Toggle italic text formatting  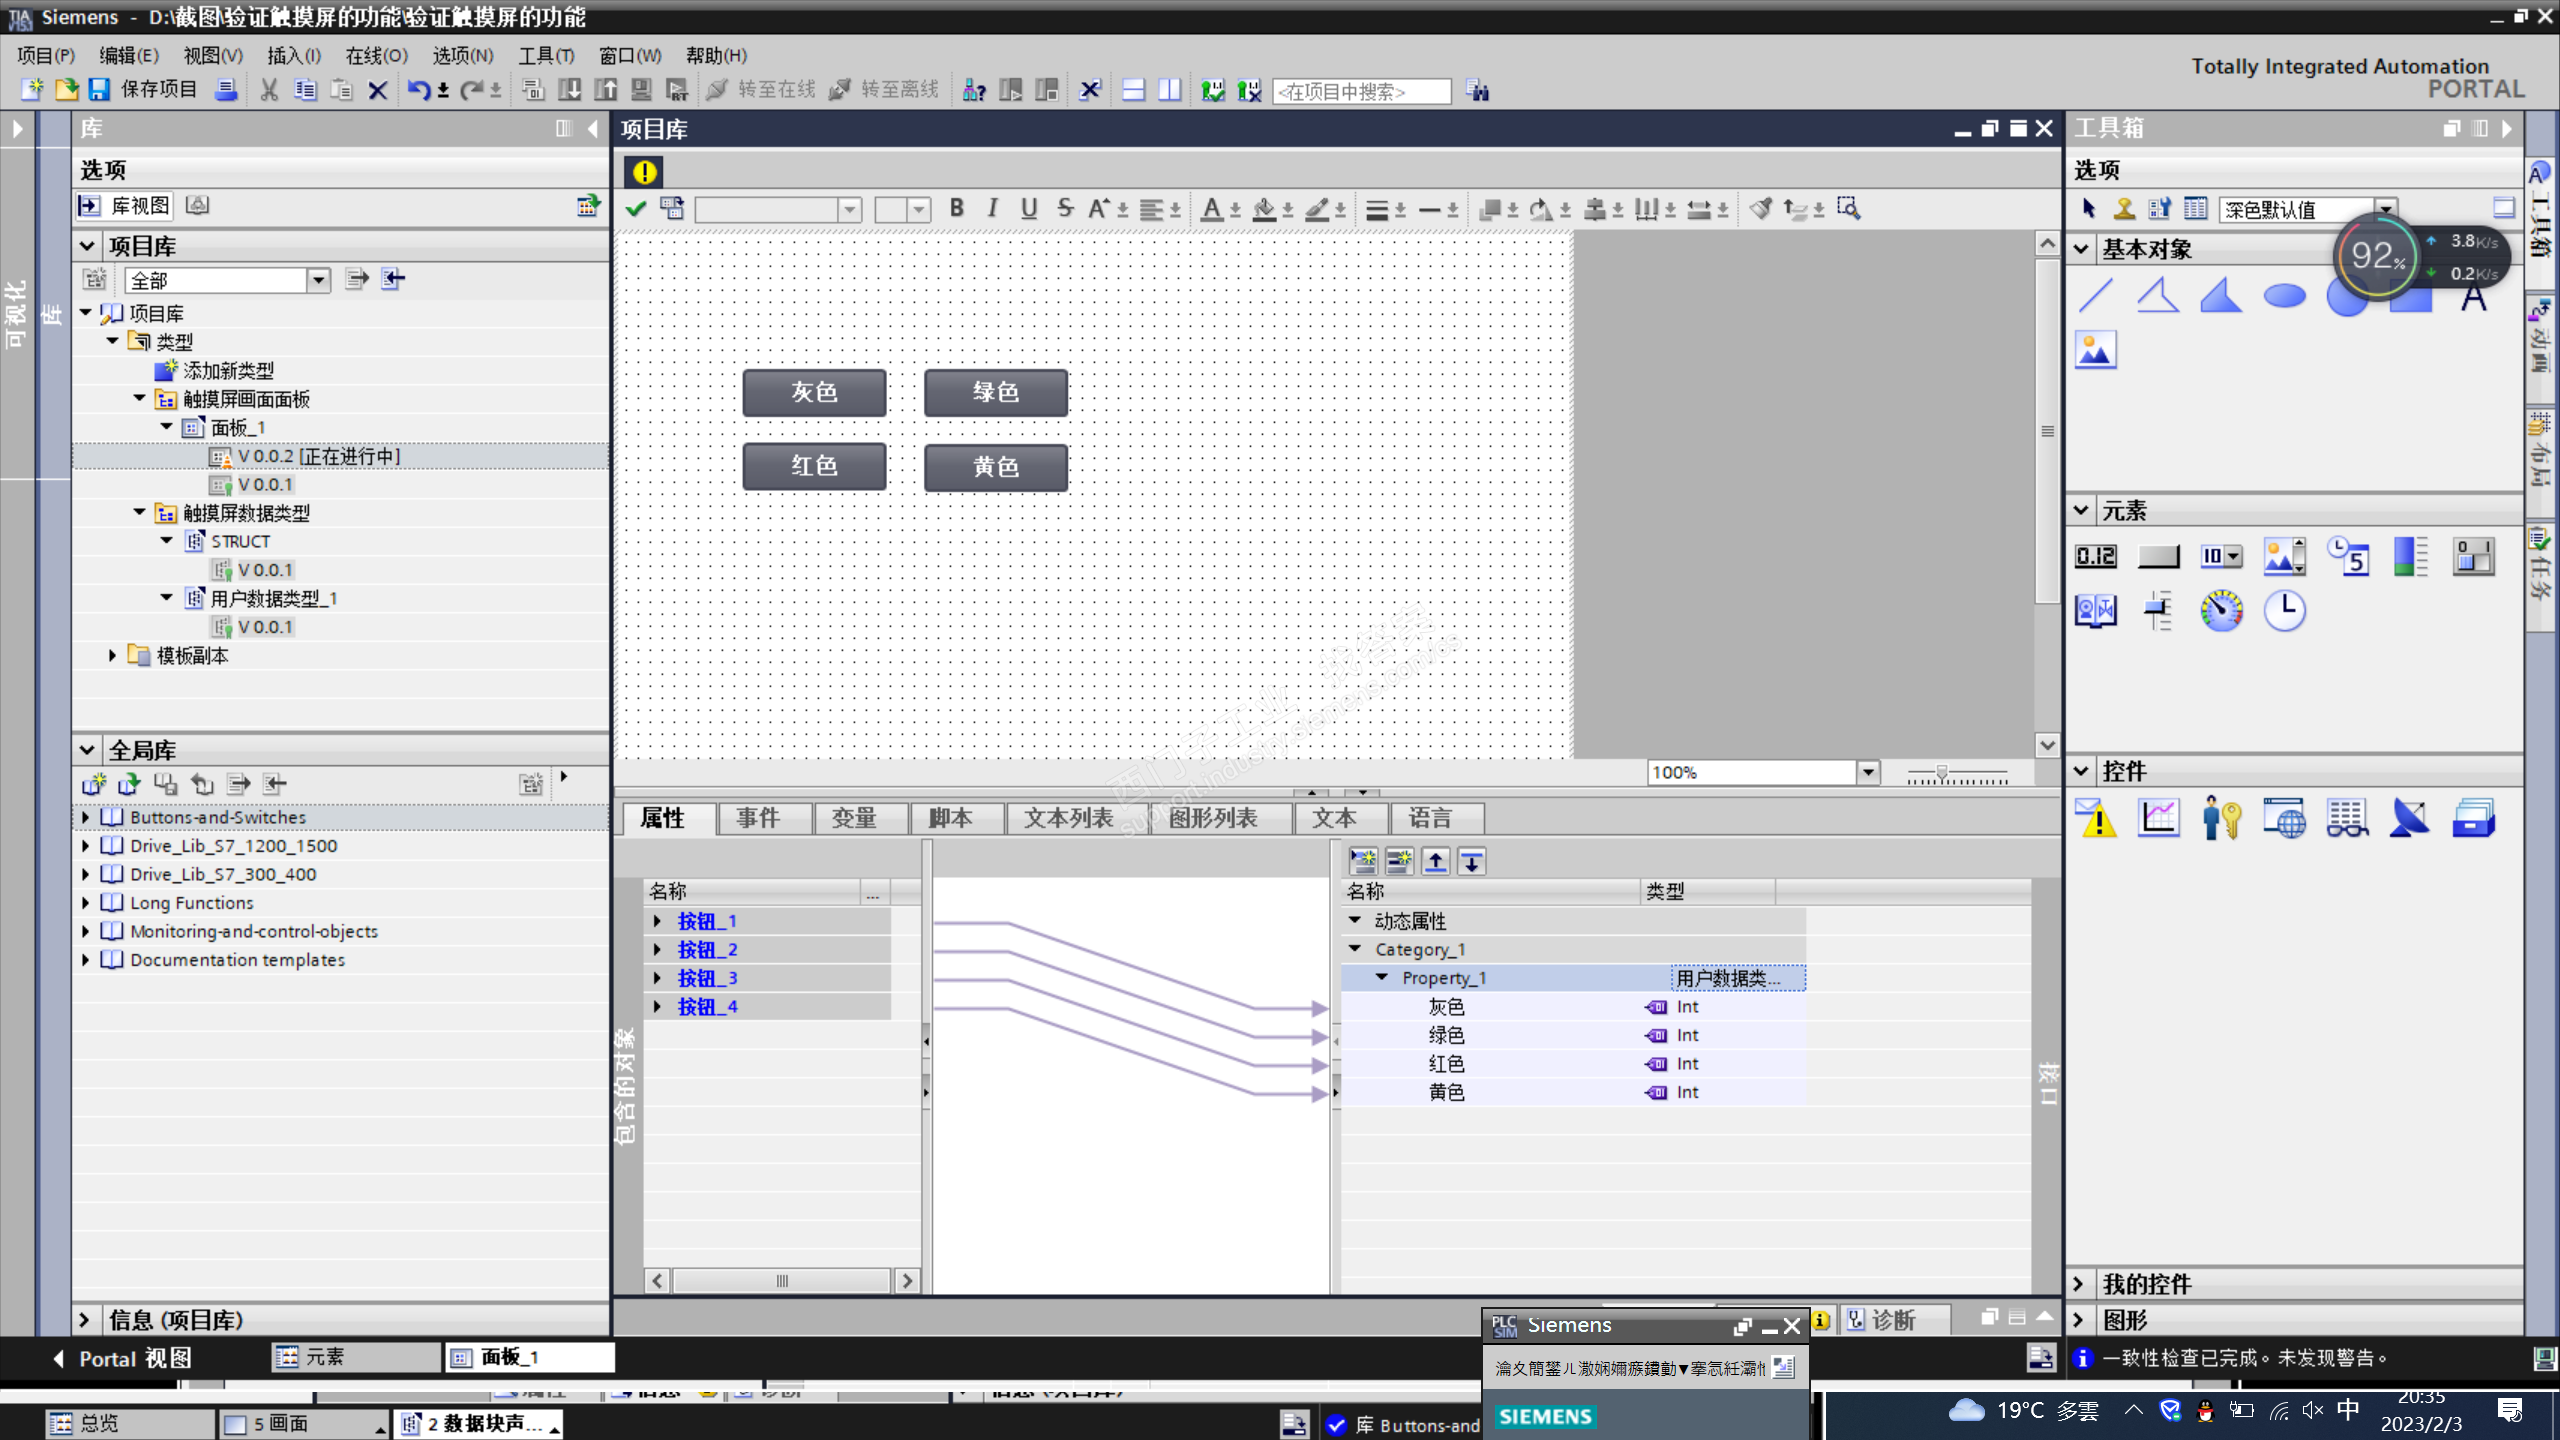click(992, 208)
